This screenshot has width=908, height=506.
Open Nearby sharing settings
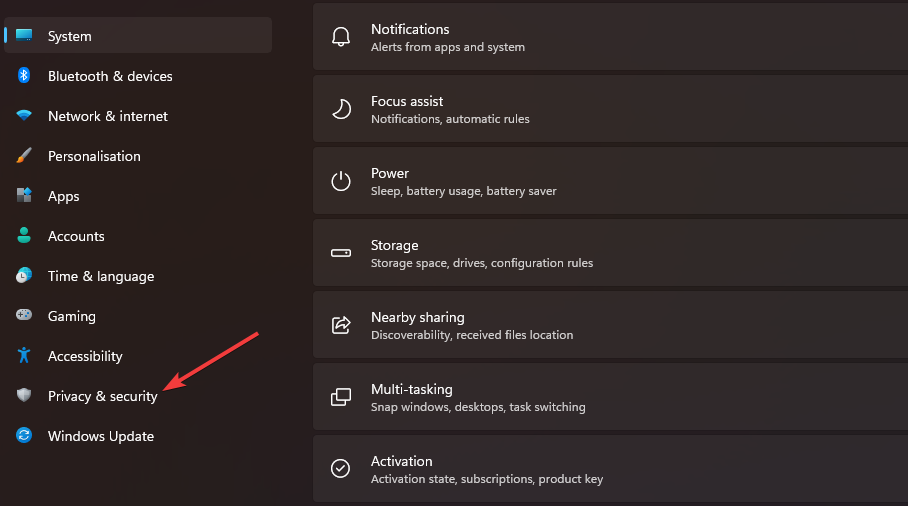610,325
